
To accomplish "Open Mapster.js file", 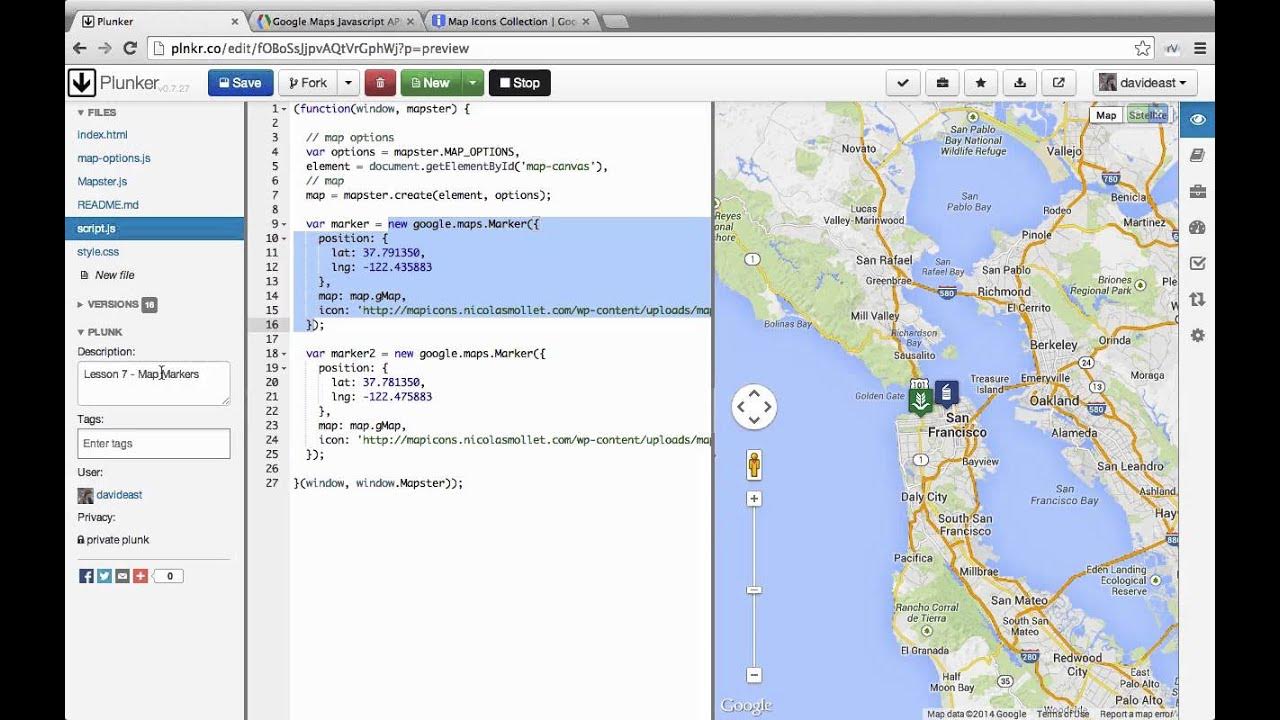I will pyautogui.click(x=102, y=182).
